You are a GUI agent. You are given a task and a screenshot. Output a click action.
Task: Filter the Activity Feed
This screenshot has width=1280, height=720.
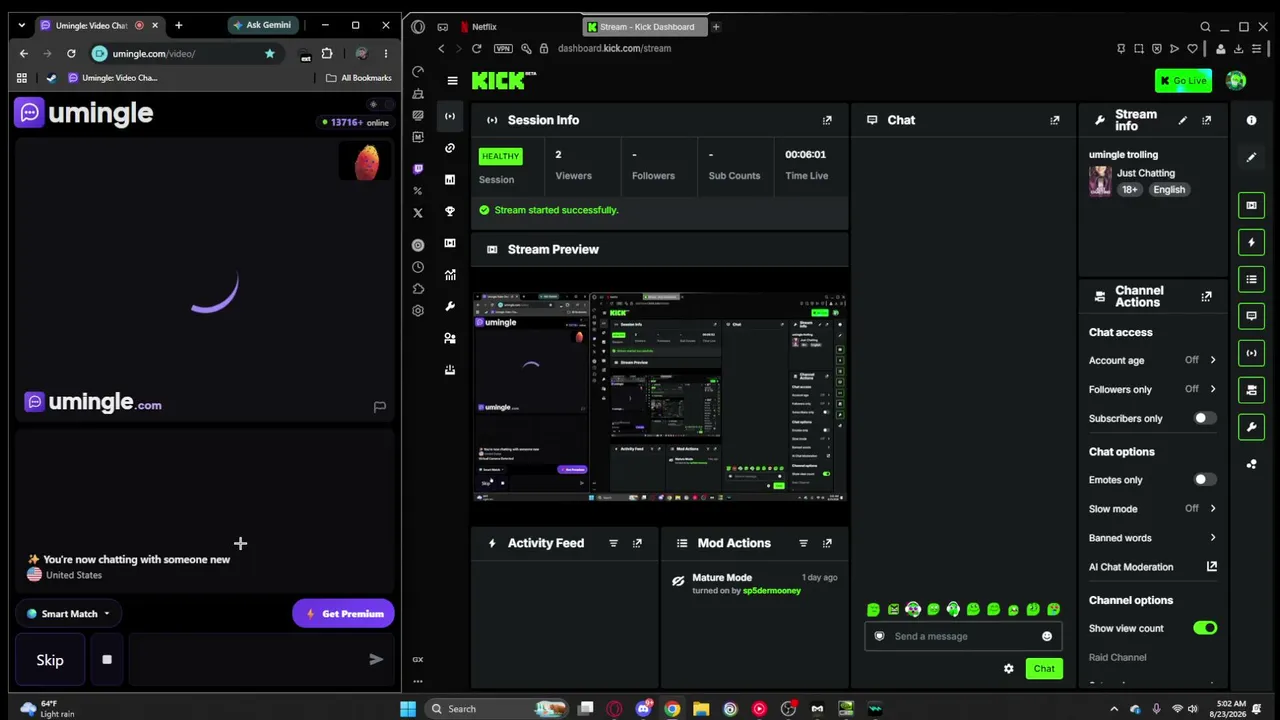click(x=613, y=543)
